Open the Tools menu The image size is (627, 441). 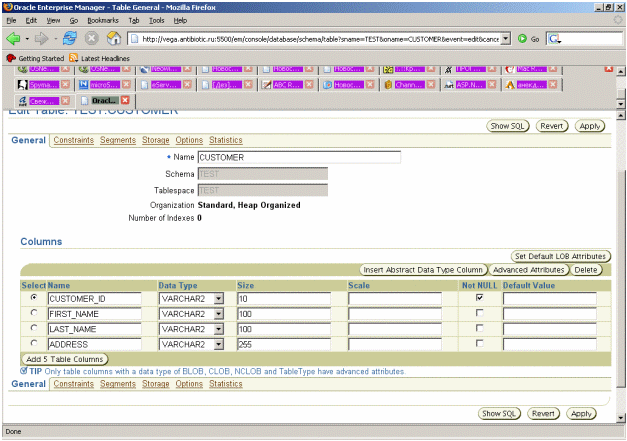coord(157,20)
